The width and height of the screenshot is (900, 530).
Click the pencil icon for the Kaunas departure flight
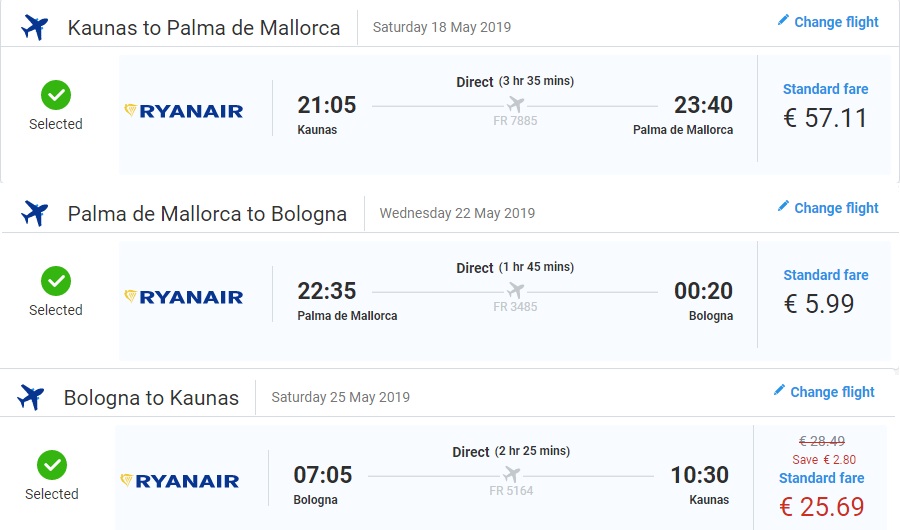click(x=783, y=21)
